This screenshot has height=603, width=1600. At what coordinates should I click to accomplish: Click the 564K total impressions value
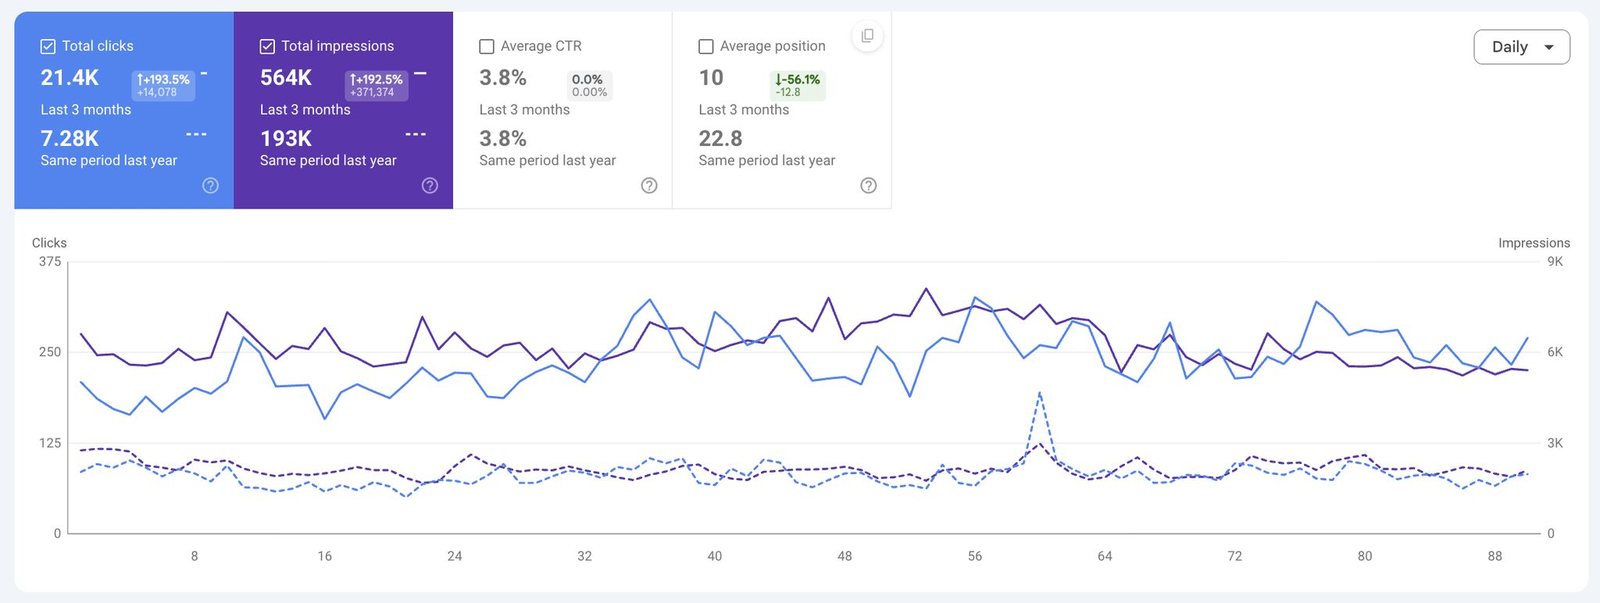point(286,78)
